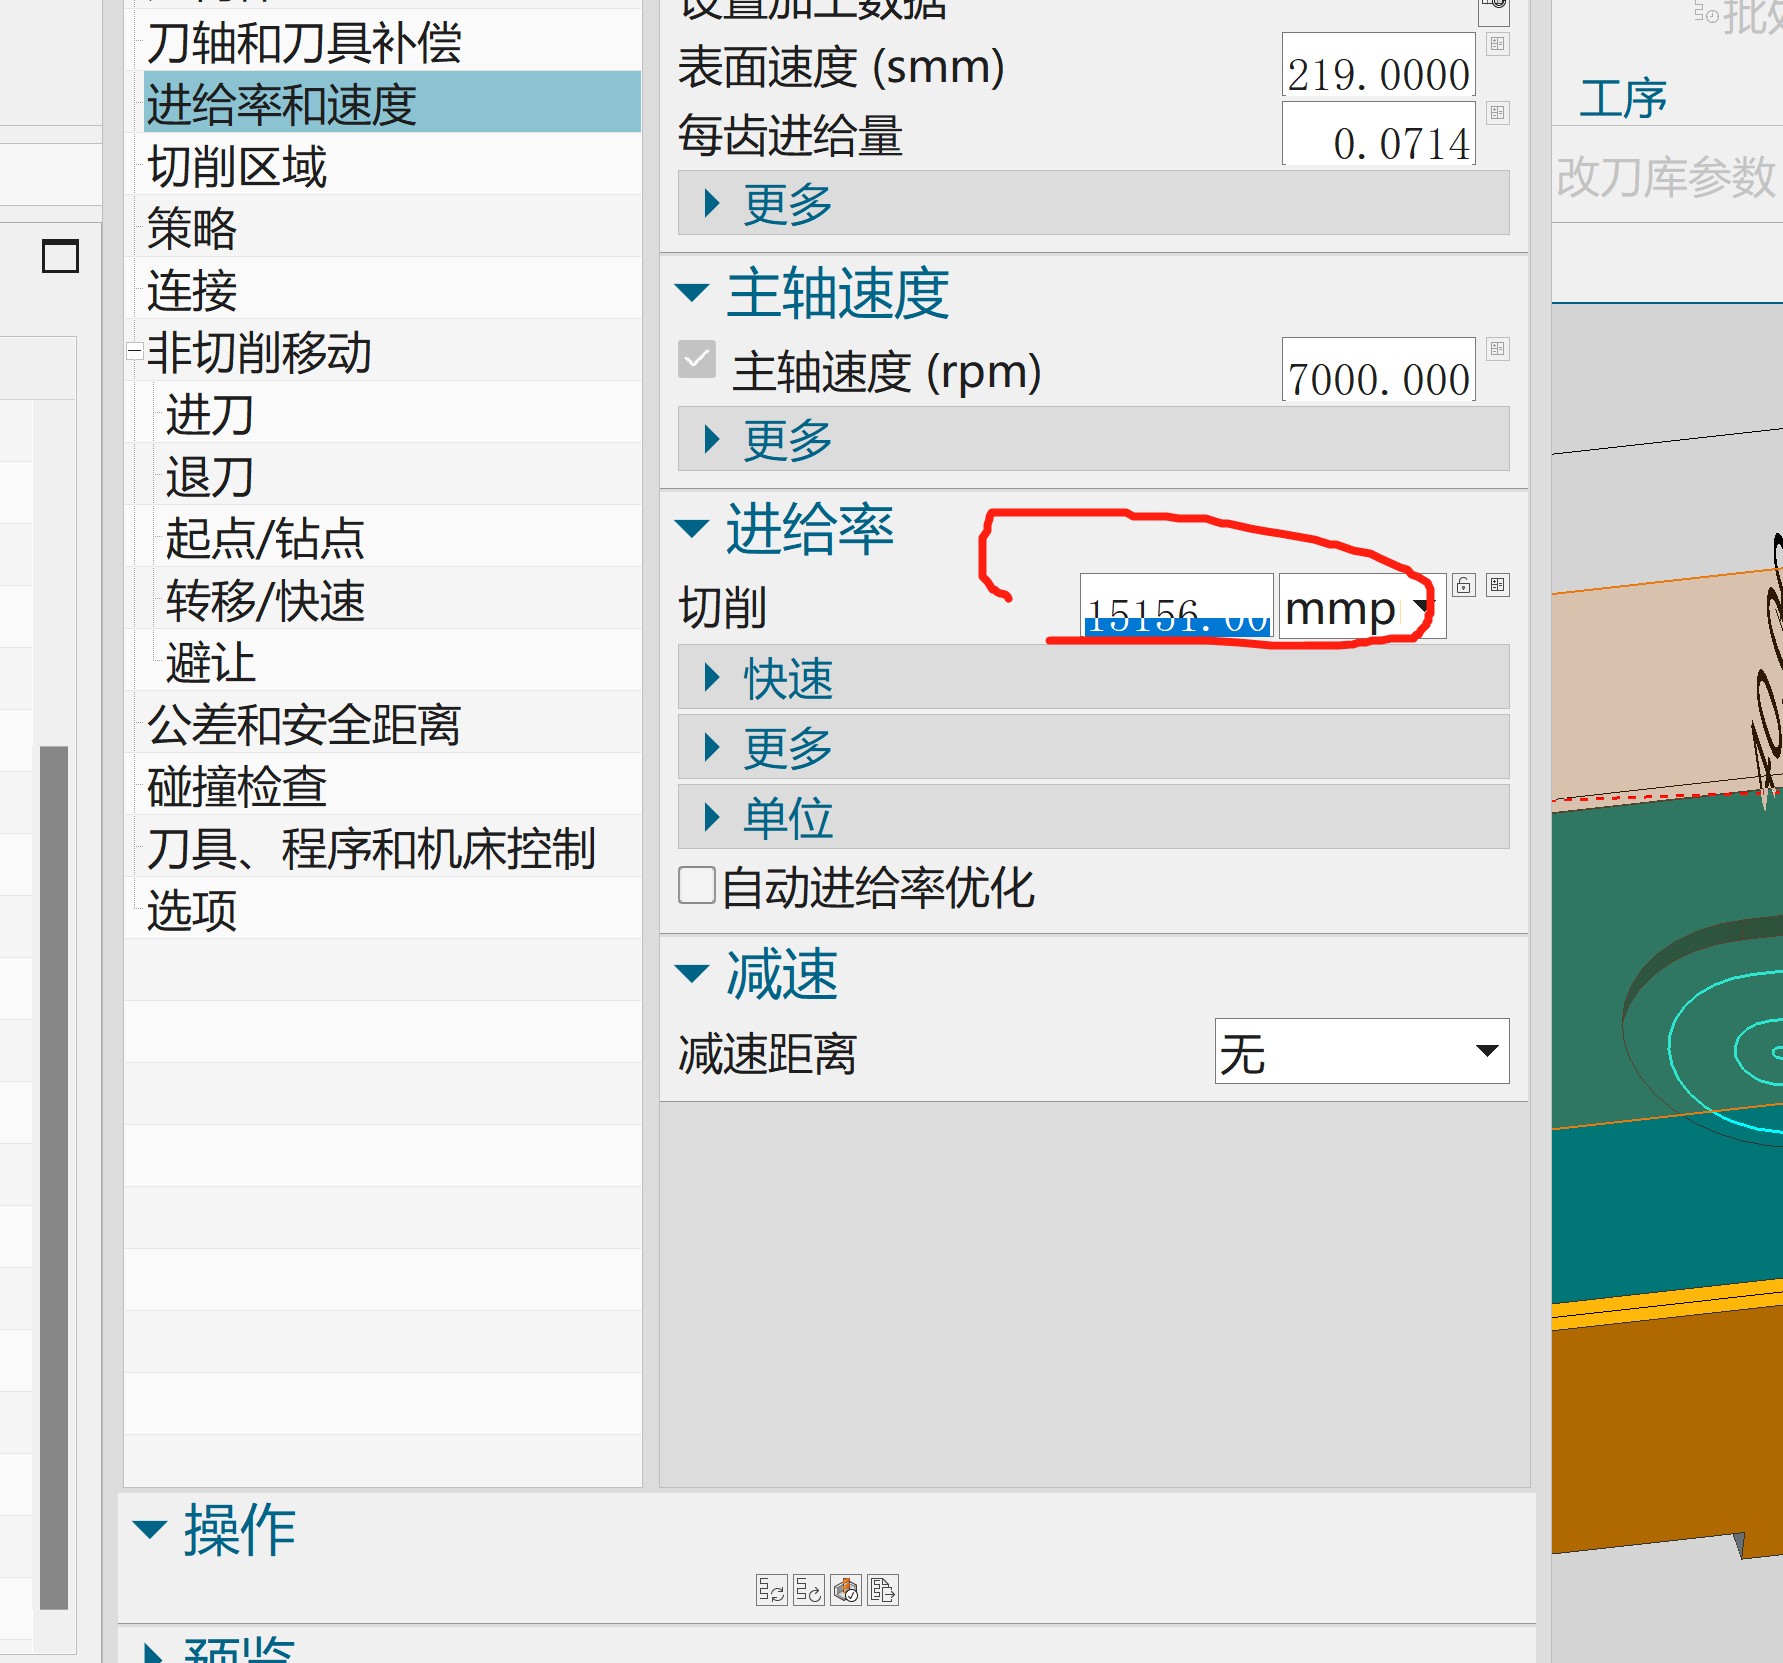
Task: Click the Replay toolpath icon under 操作
Action: (x=809, y=1589)
